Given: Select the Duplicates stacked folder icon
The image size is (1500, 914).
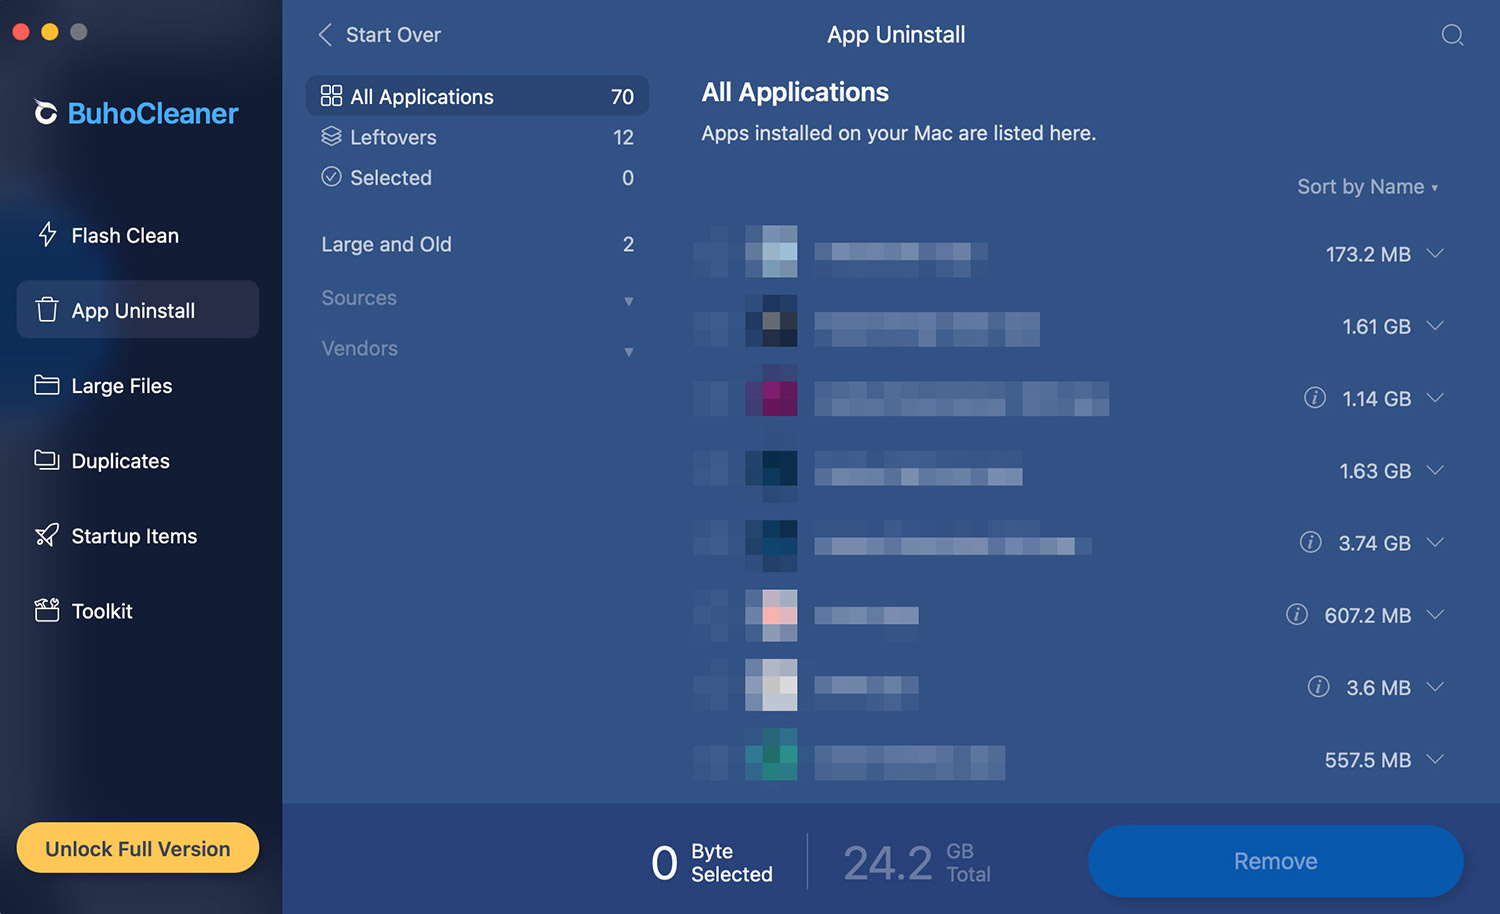Looking at the screenshot, I should coord(47,460).
